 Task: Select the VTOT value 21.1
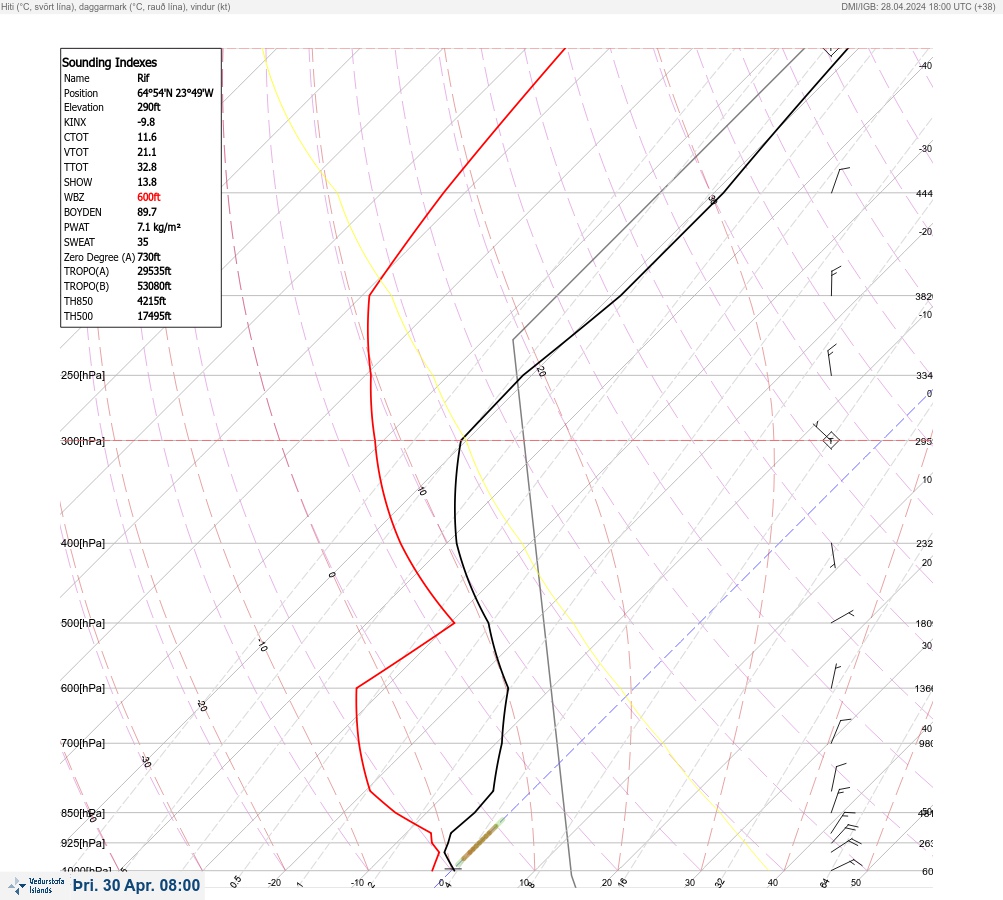point(146,152)
